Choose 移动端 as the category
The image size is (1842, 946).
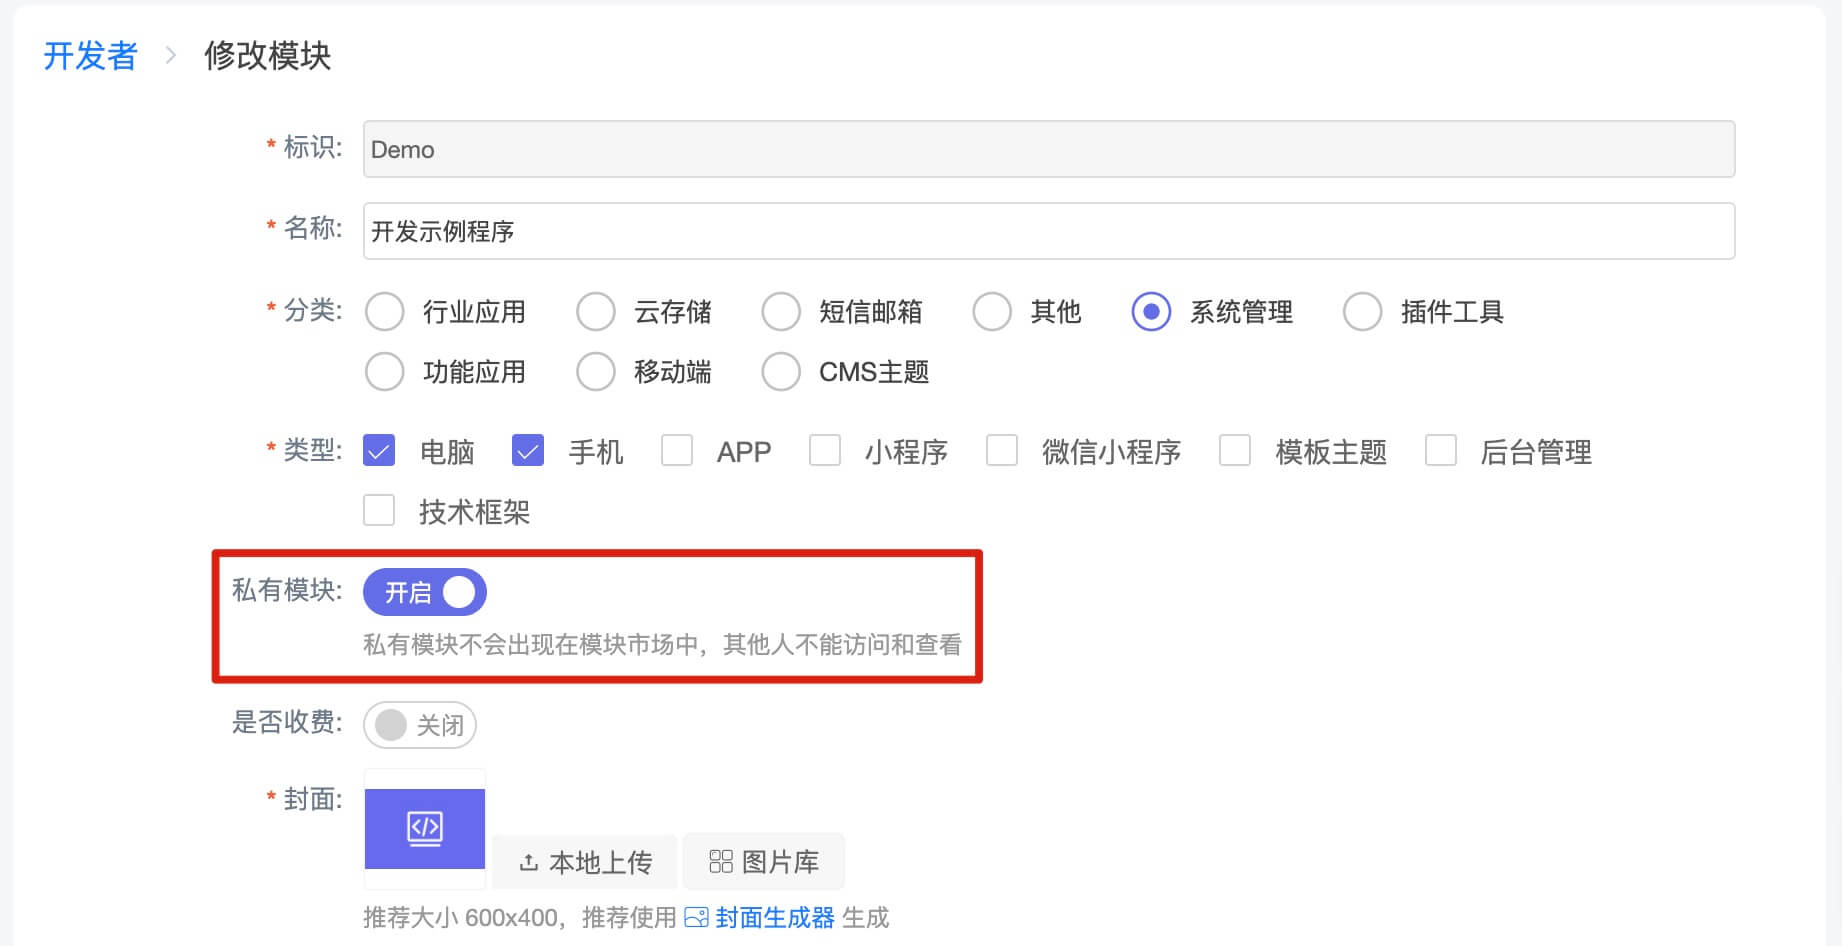click(596, 372)
